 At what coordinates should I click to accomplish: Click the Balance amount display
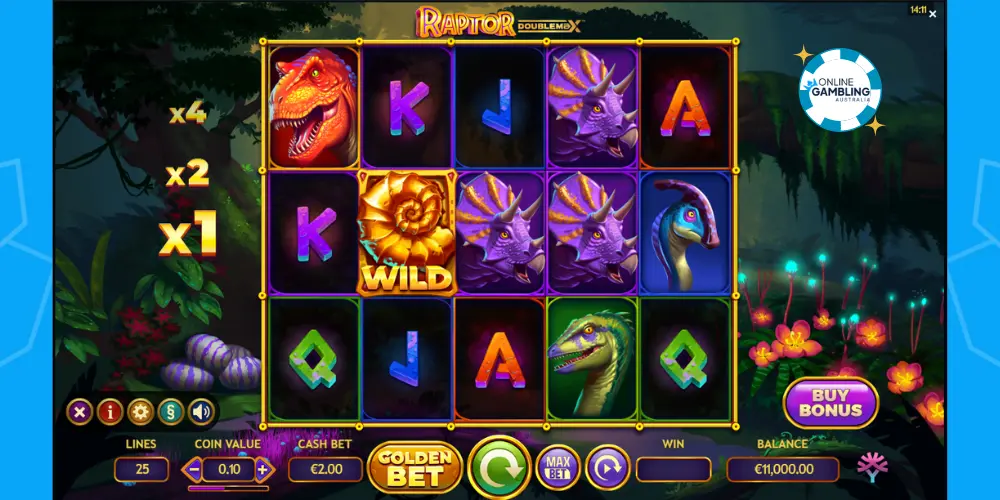pyautogui.click(x=783, y=470)
